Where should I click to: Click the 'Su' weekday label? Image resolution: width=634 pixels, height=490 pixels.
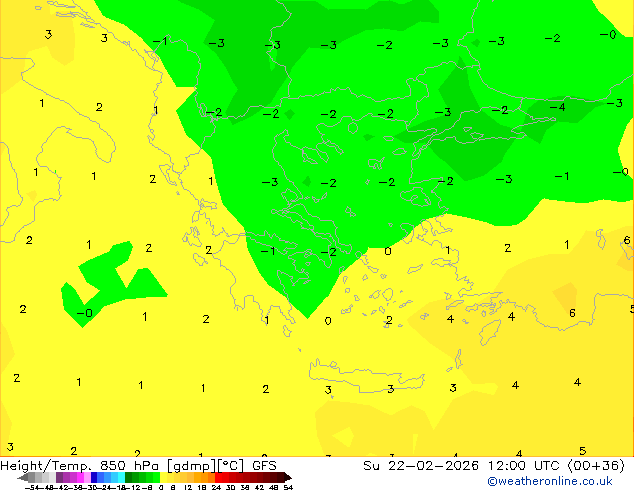371,466
